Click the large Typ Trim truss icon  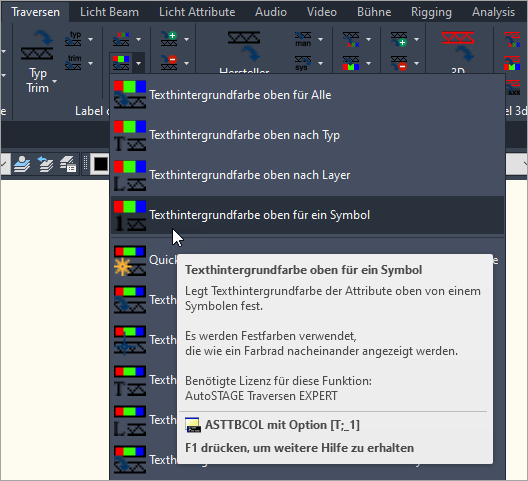coord(37,45)
